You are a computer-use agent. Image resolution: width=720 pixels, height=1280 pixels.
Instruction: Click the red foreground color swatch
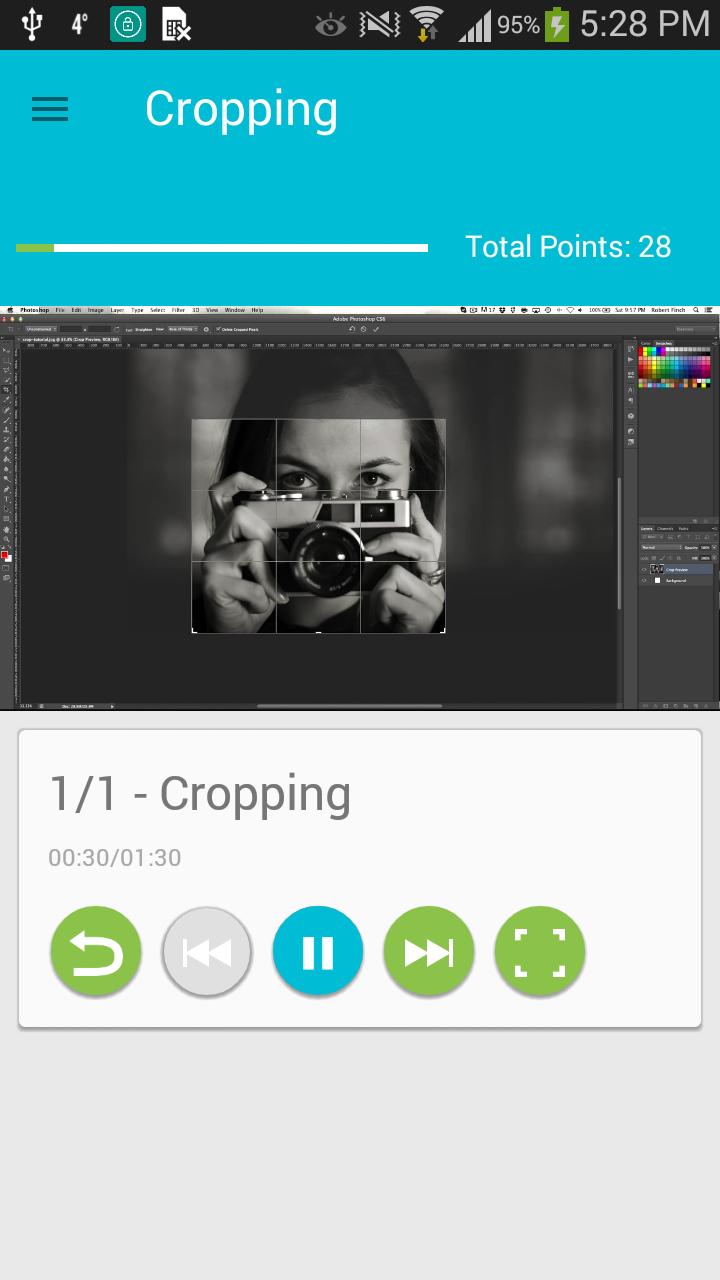pyautogui.click(x=5, y=555)
